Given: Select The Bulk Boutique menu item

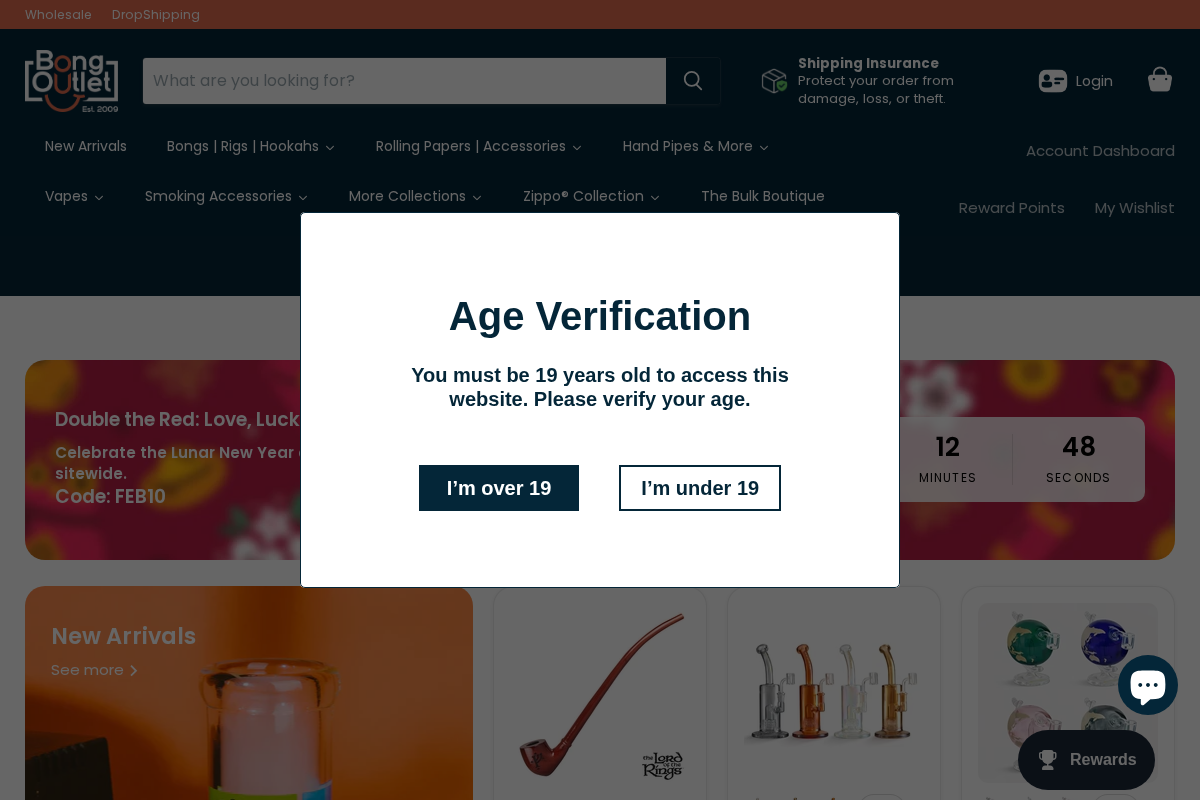Looking at the screenshot, I should (x=762, y=197).
